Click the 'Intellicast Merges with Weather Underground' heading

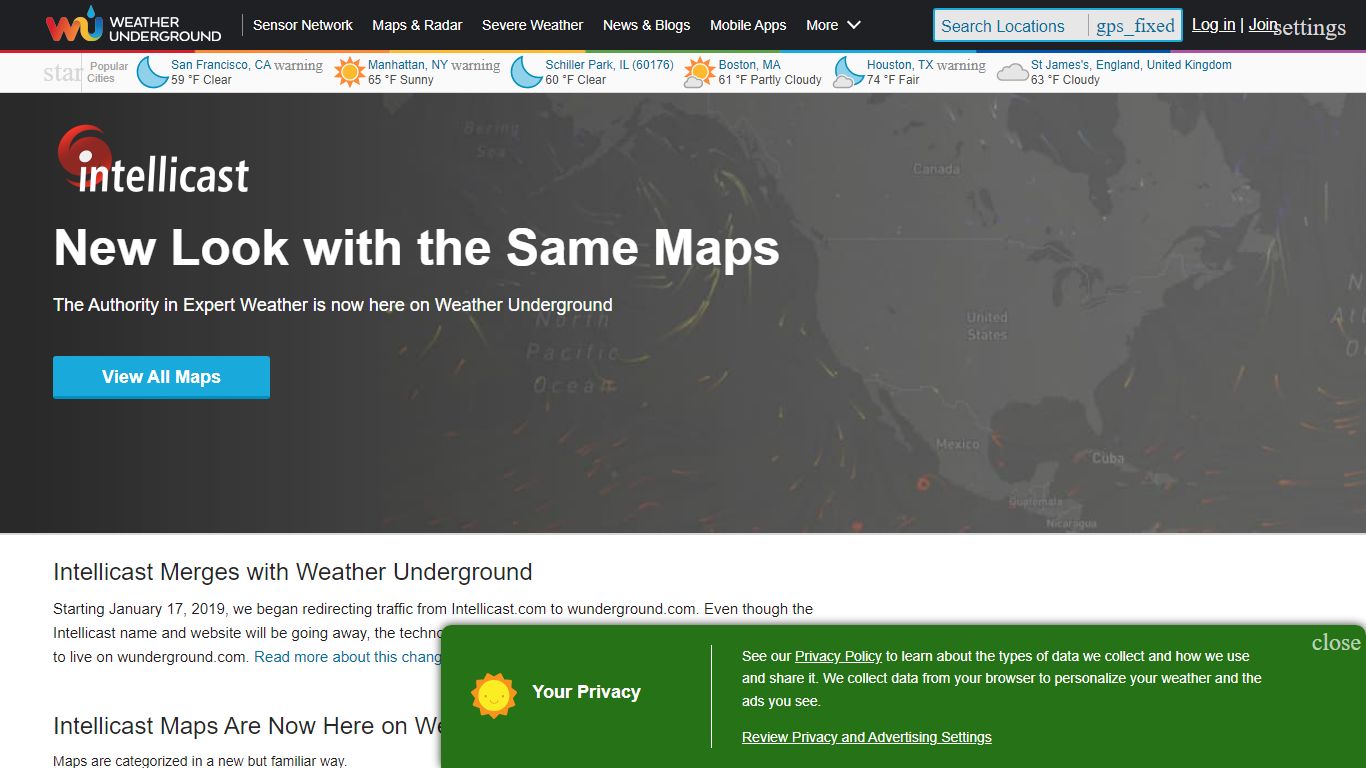(292, 572)
